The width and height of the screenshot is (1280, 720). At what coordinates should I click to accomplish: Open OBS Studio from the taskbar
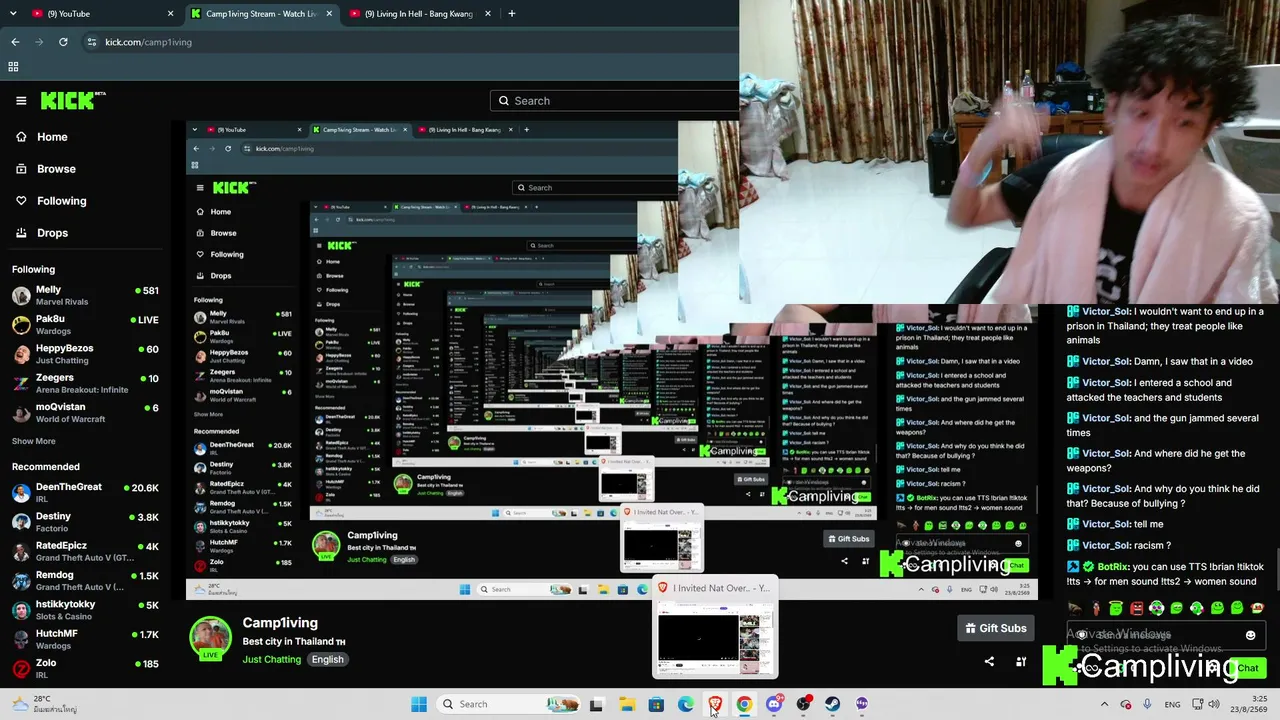tap(803, 704)
